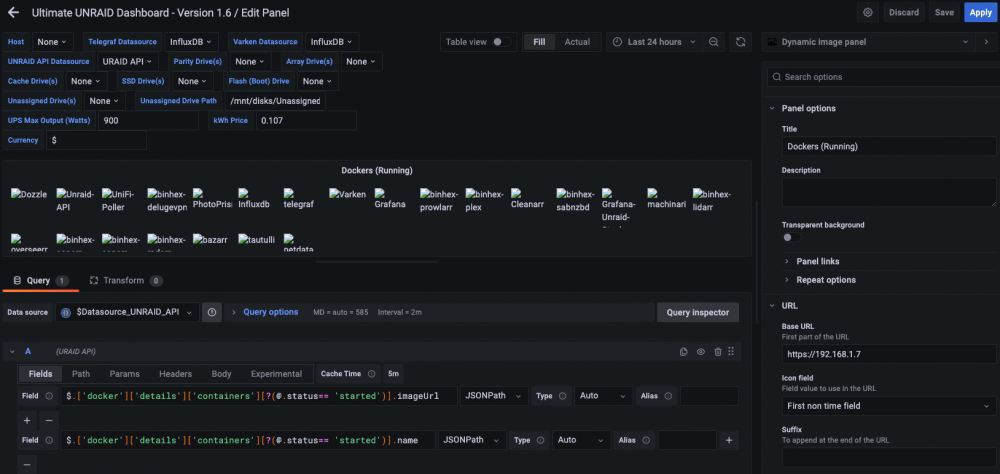
Task: Click the Discard button
Action: click(904, 12)
